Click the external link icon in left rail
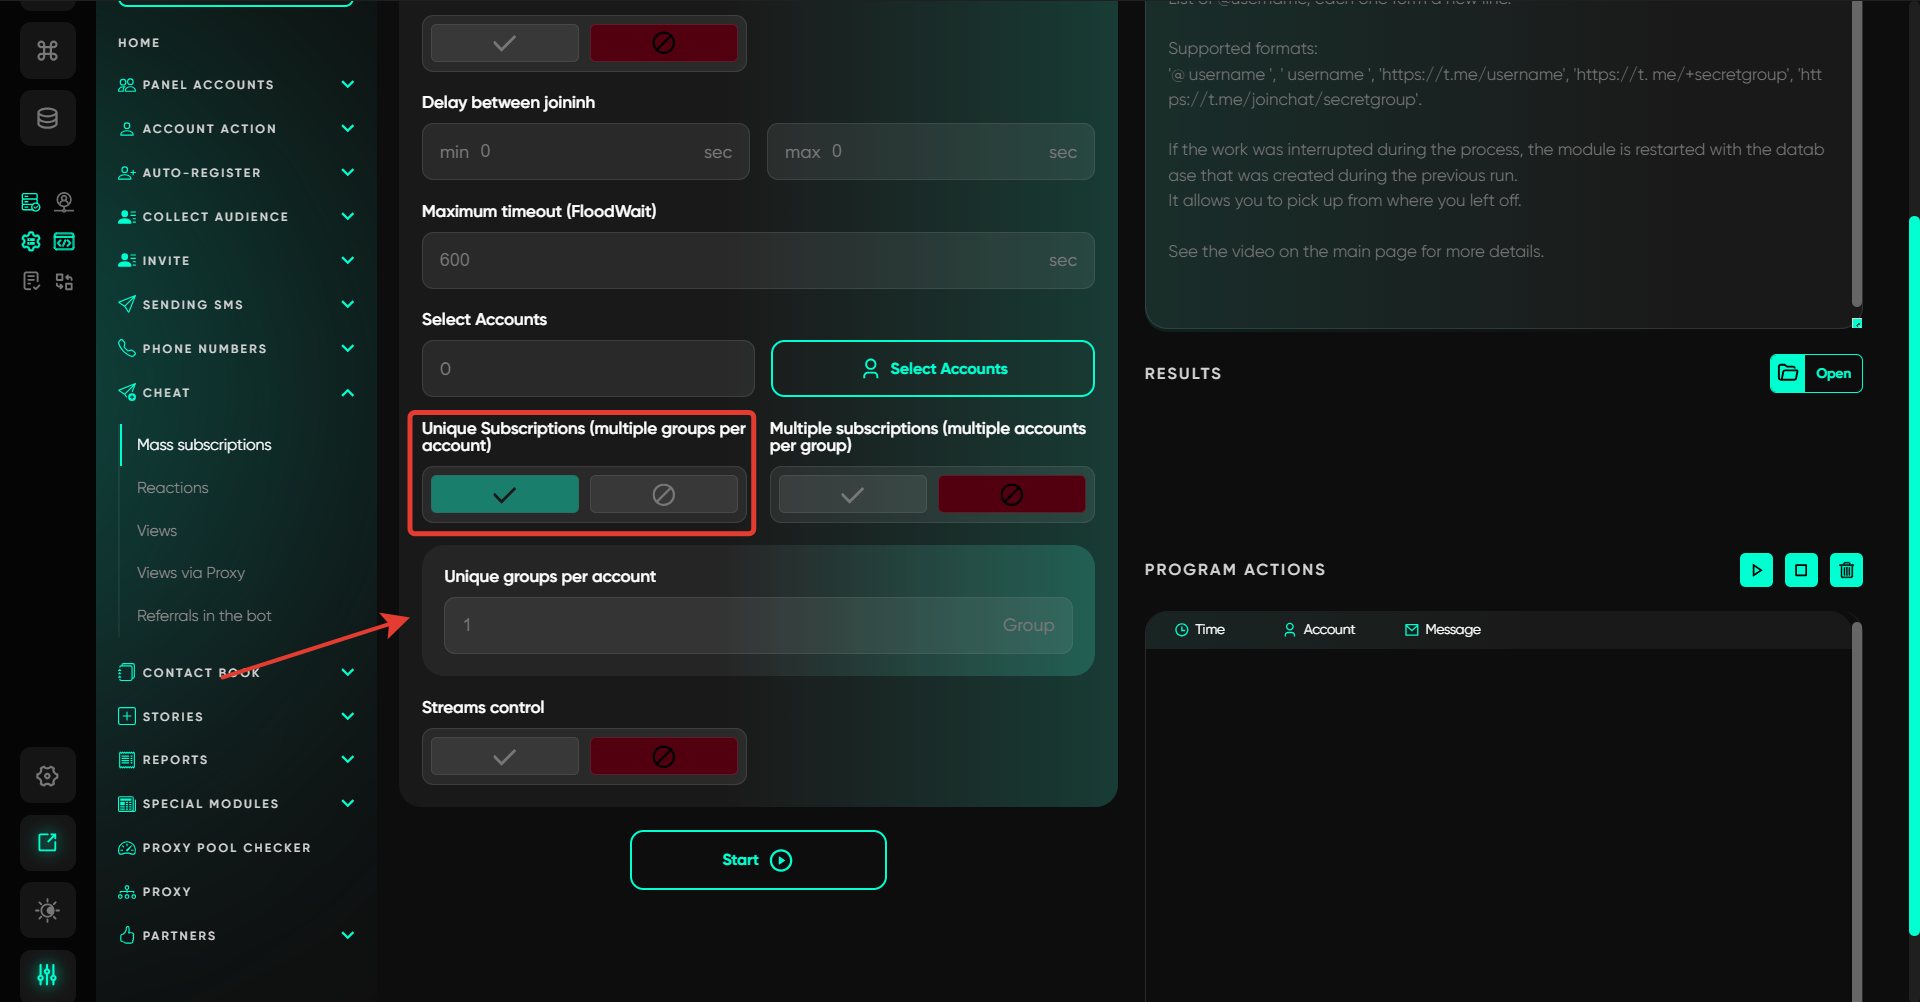Screen dimensions: 1920x1002 pos(47,842)
